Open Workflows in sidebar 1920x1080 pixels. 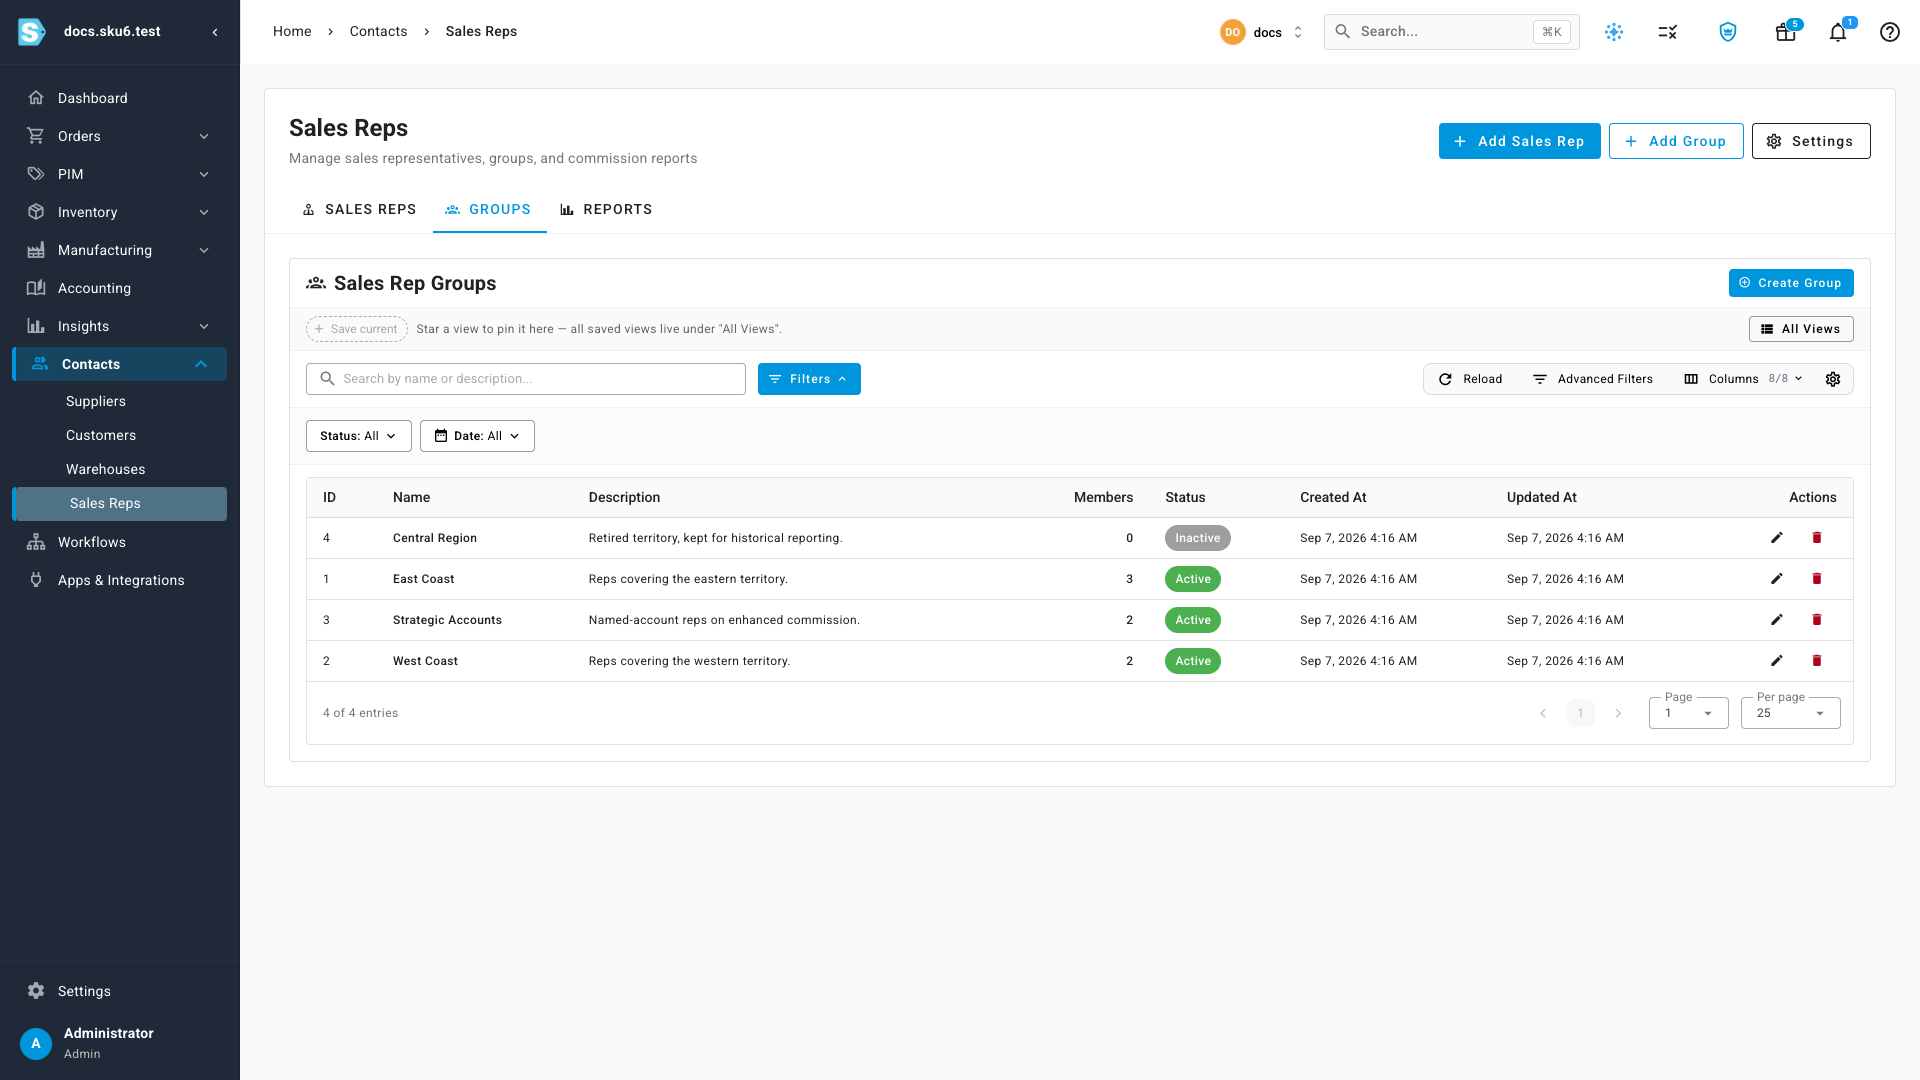[120, 542]
